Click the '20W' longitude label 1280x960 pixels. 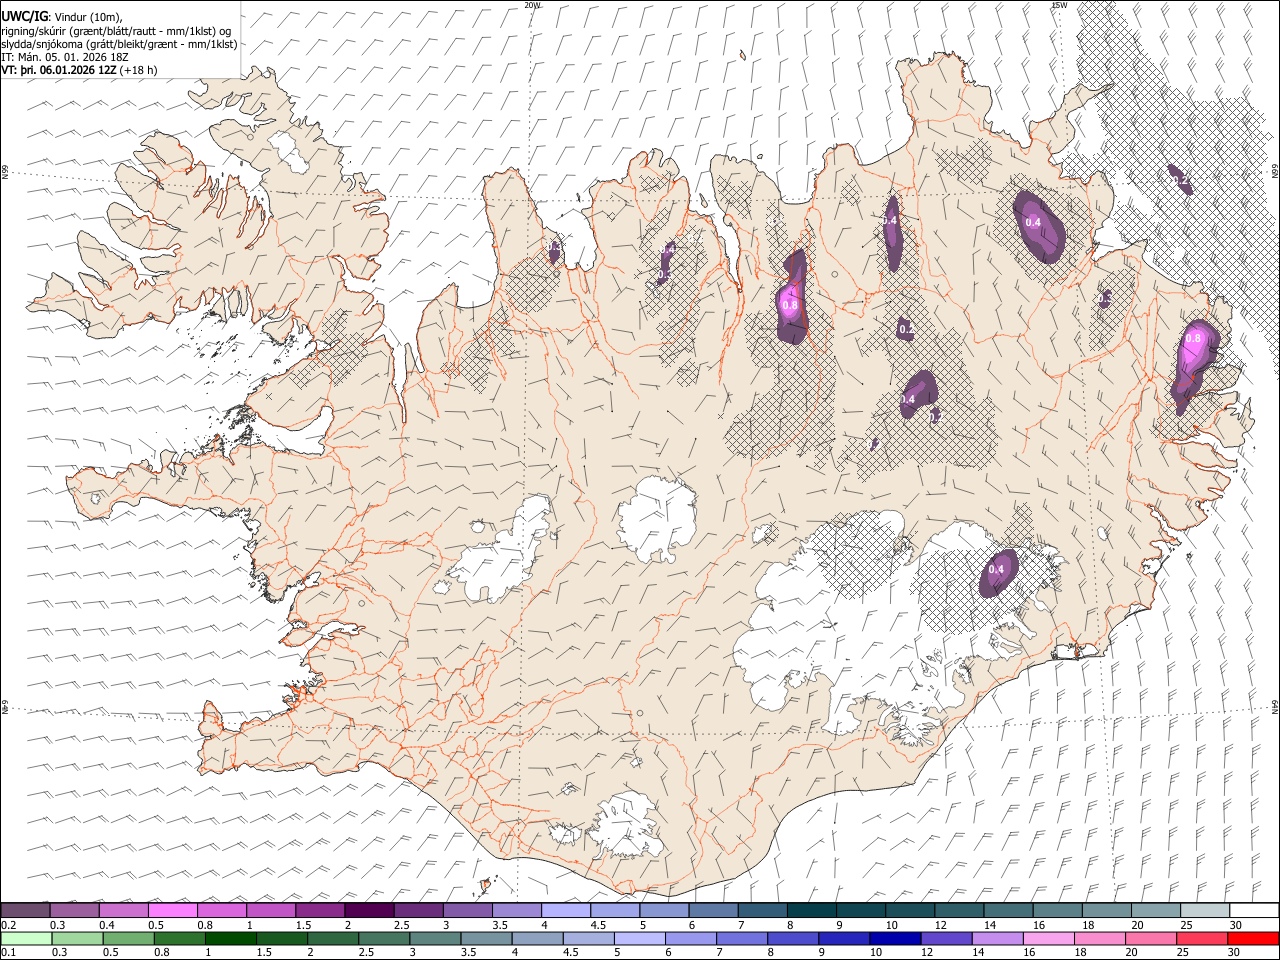click(x=532, y=5)
